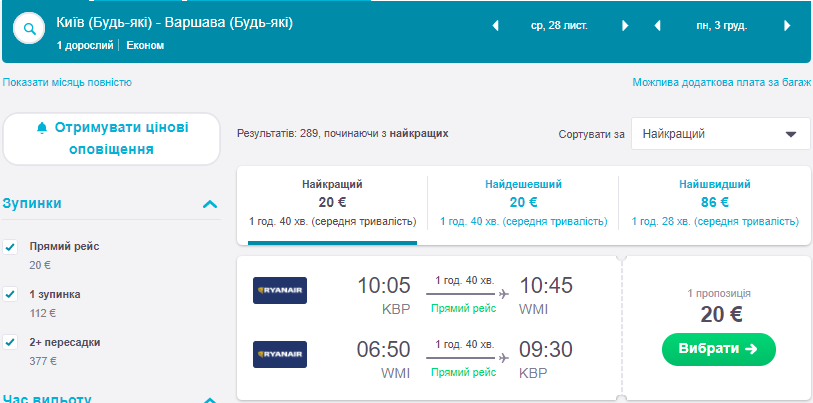Click Отримувати цінові оповіщення button
This screenshot has width=813, height=403.
111,139
